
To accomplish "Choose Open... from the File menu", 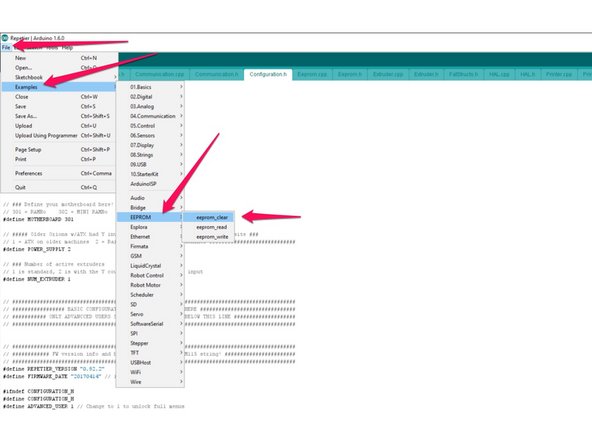I will [59, 68].
